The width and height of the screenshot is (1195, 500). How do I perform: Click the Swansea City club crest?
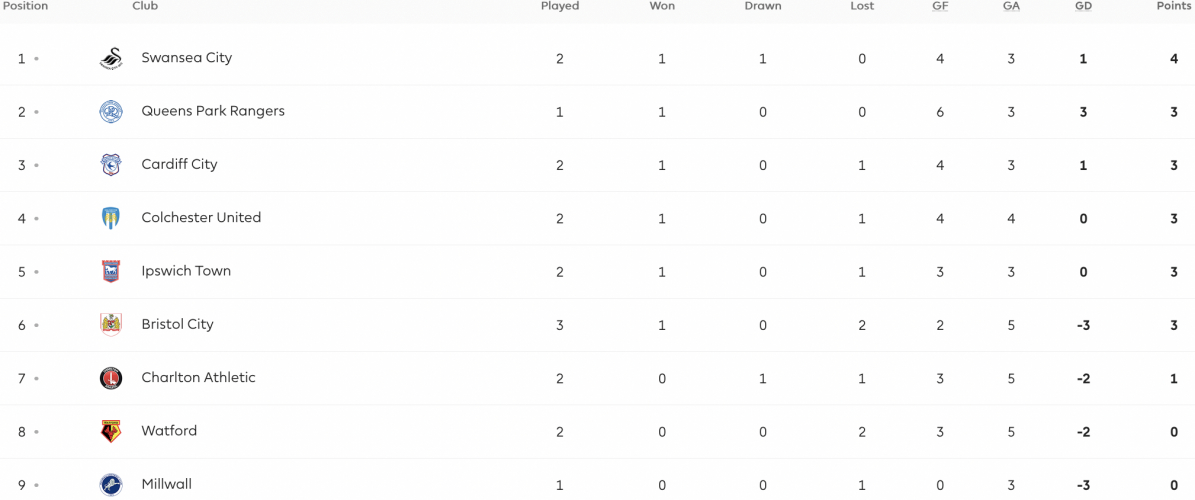pyautogui.click(x=111, y=59)
